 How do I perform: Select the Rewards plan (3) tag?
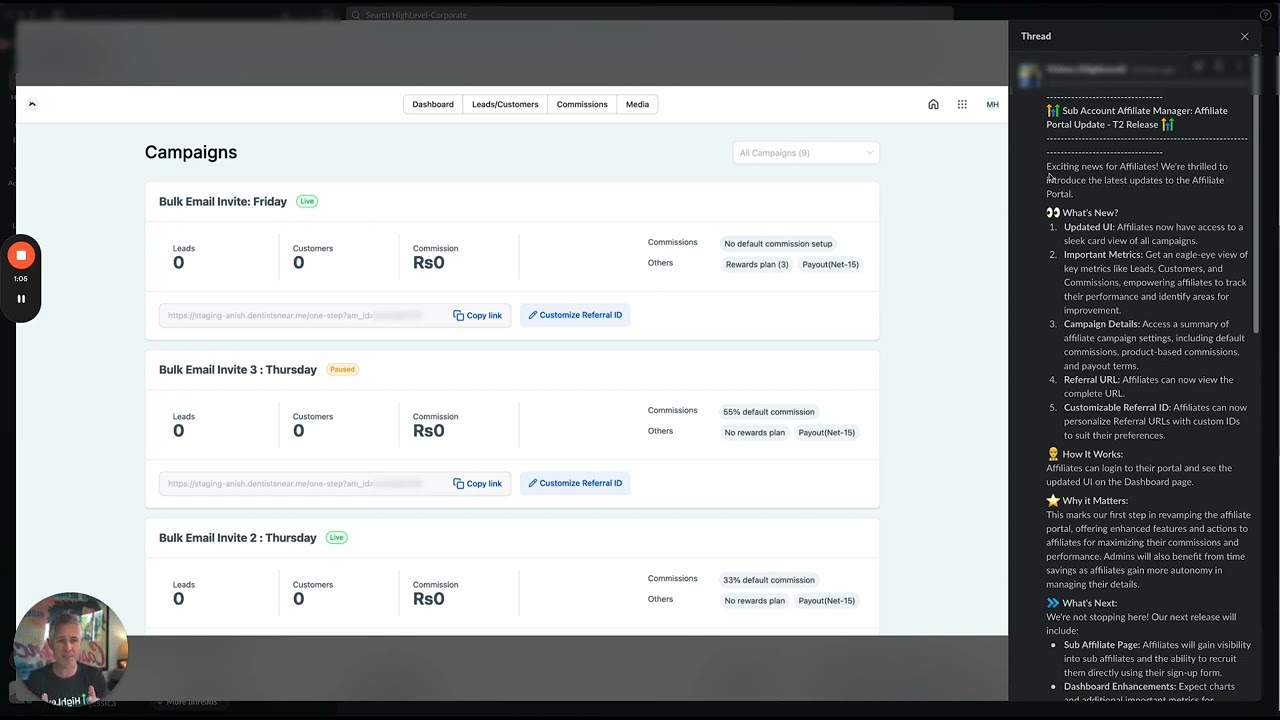click(757, 264)
